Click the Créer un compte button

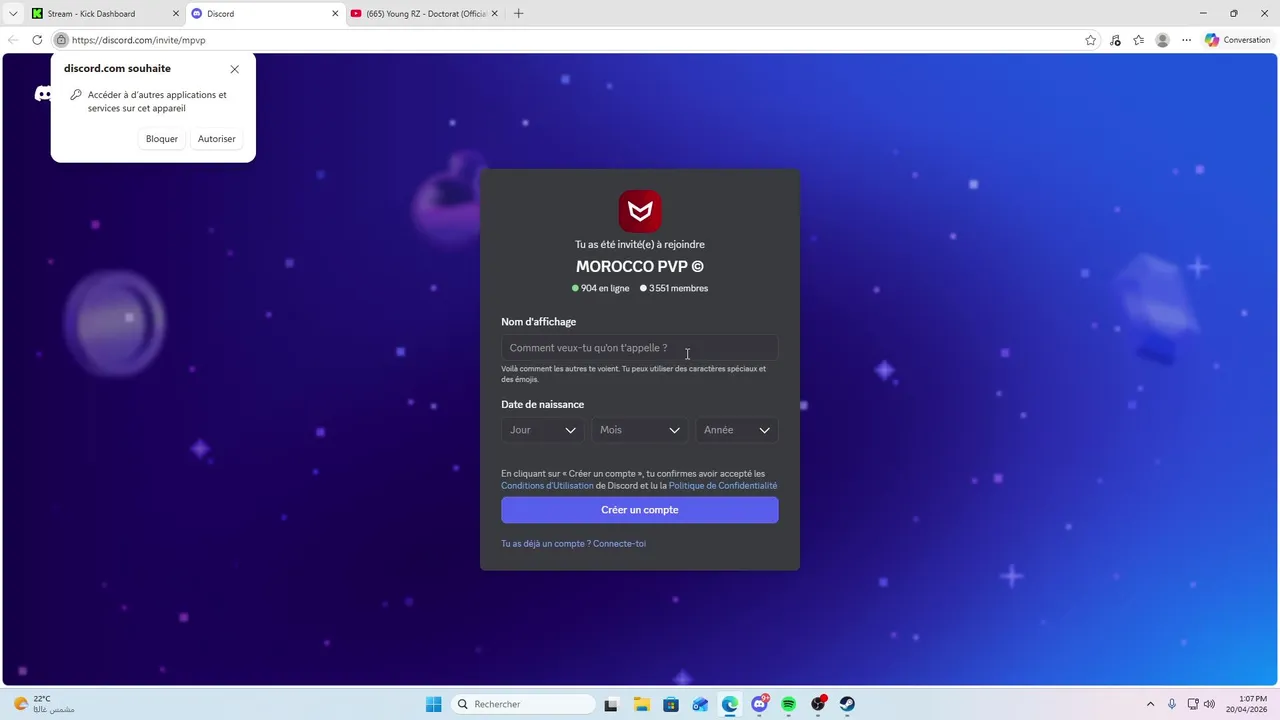pos(640,510)
